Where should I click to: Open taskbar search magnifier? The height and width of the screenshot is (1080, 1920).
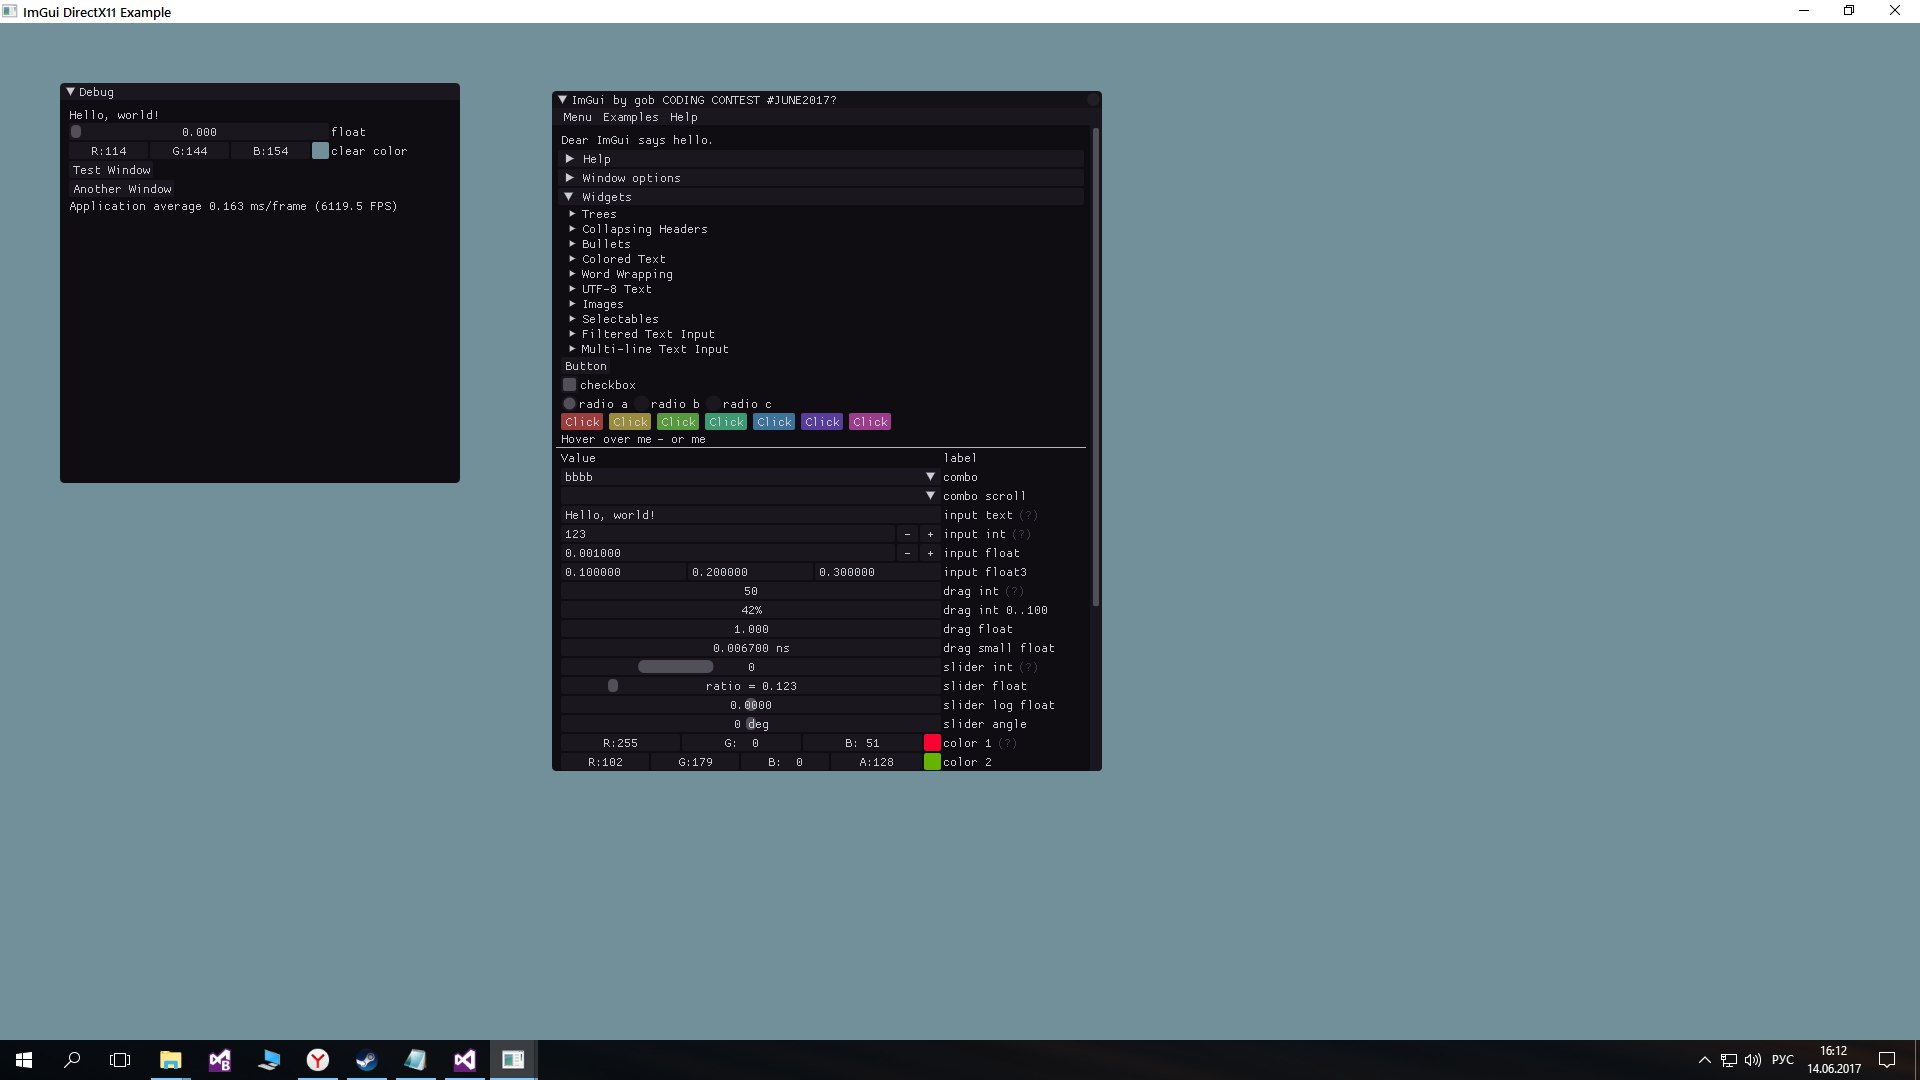[72, 1060]
